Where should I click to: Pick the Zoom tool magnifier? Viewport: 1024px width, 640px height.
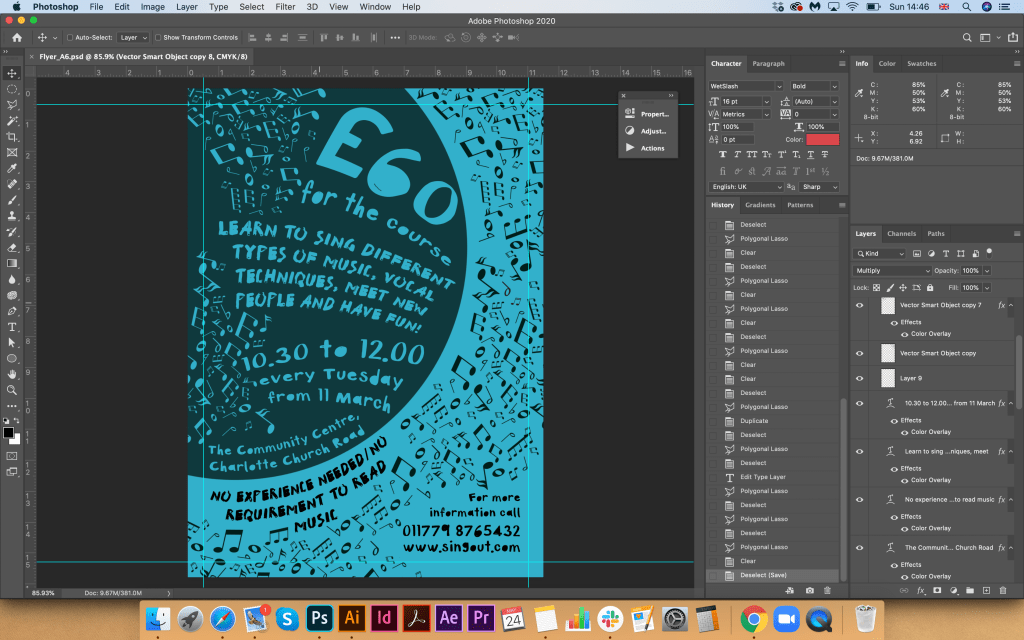[12, 390]
